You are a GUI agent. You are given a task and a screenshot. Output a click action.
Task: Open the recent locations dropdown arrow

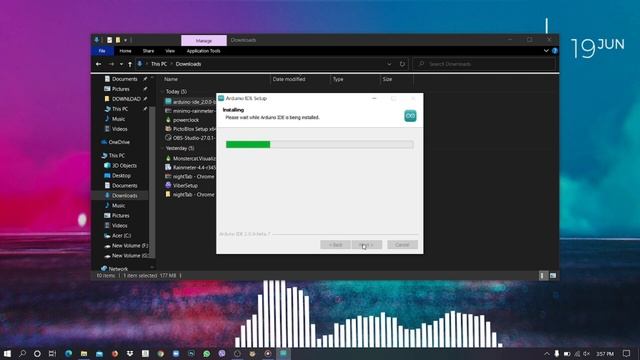(121, 64)
